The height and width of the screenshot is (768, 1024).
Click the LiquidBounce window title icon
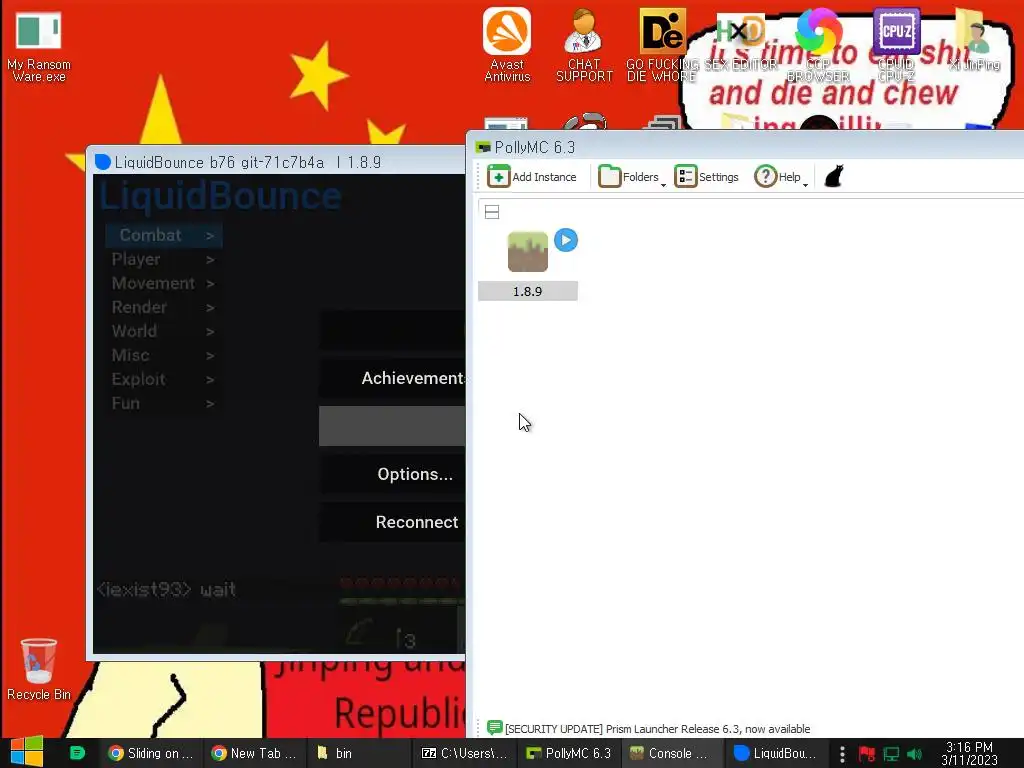click(103, 162)
